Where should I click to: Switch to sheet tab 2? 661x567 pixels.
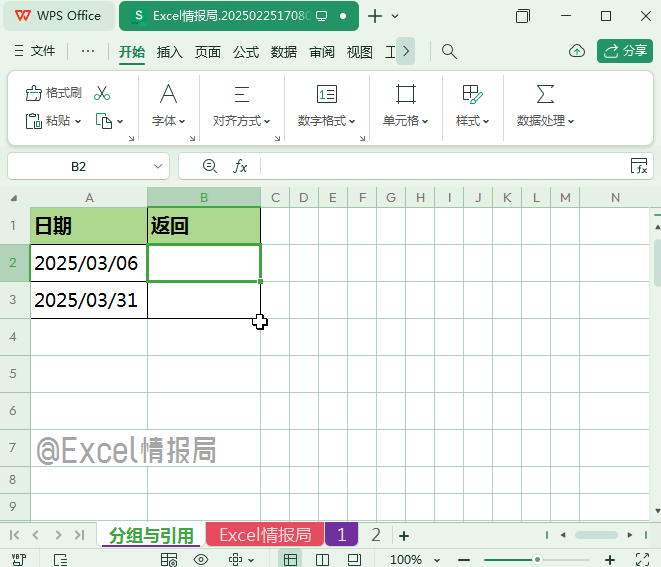coord(376,535)
